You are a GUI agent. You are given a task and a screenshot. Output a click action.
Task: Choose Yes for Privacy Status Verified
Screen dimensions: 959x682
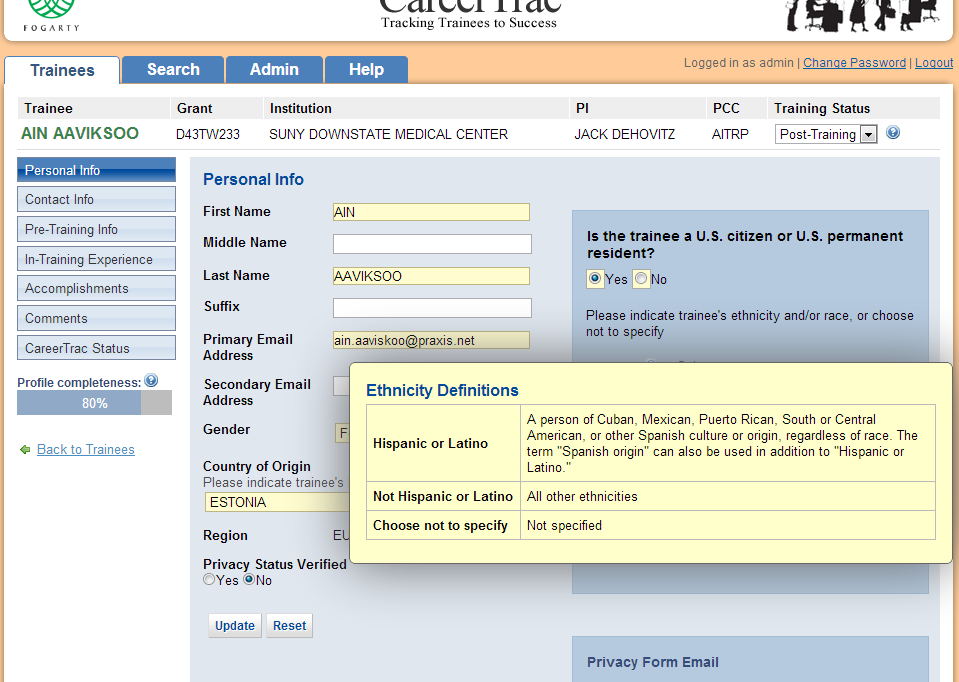[209, 579]
